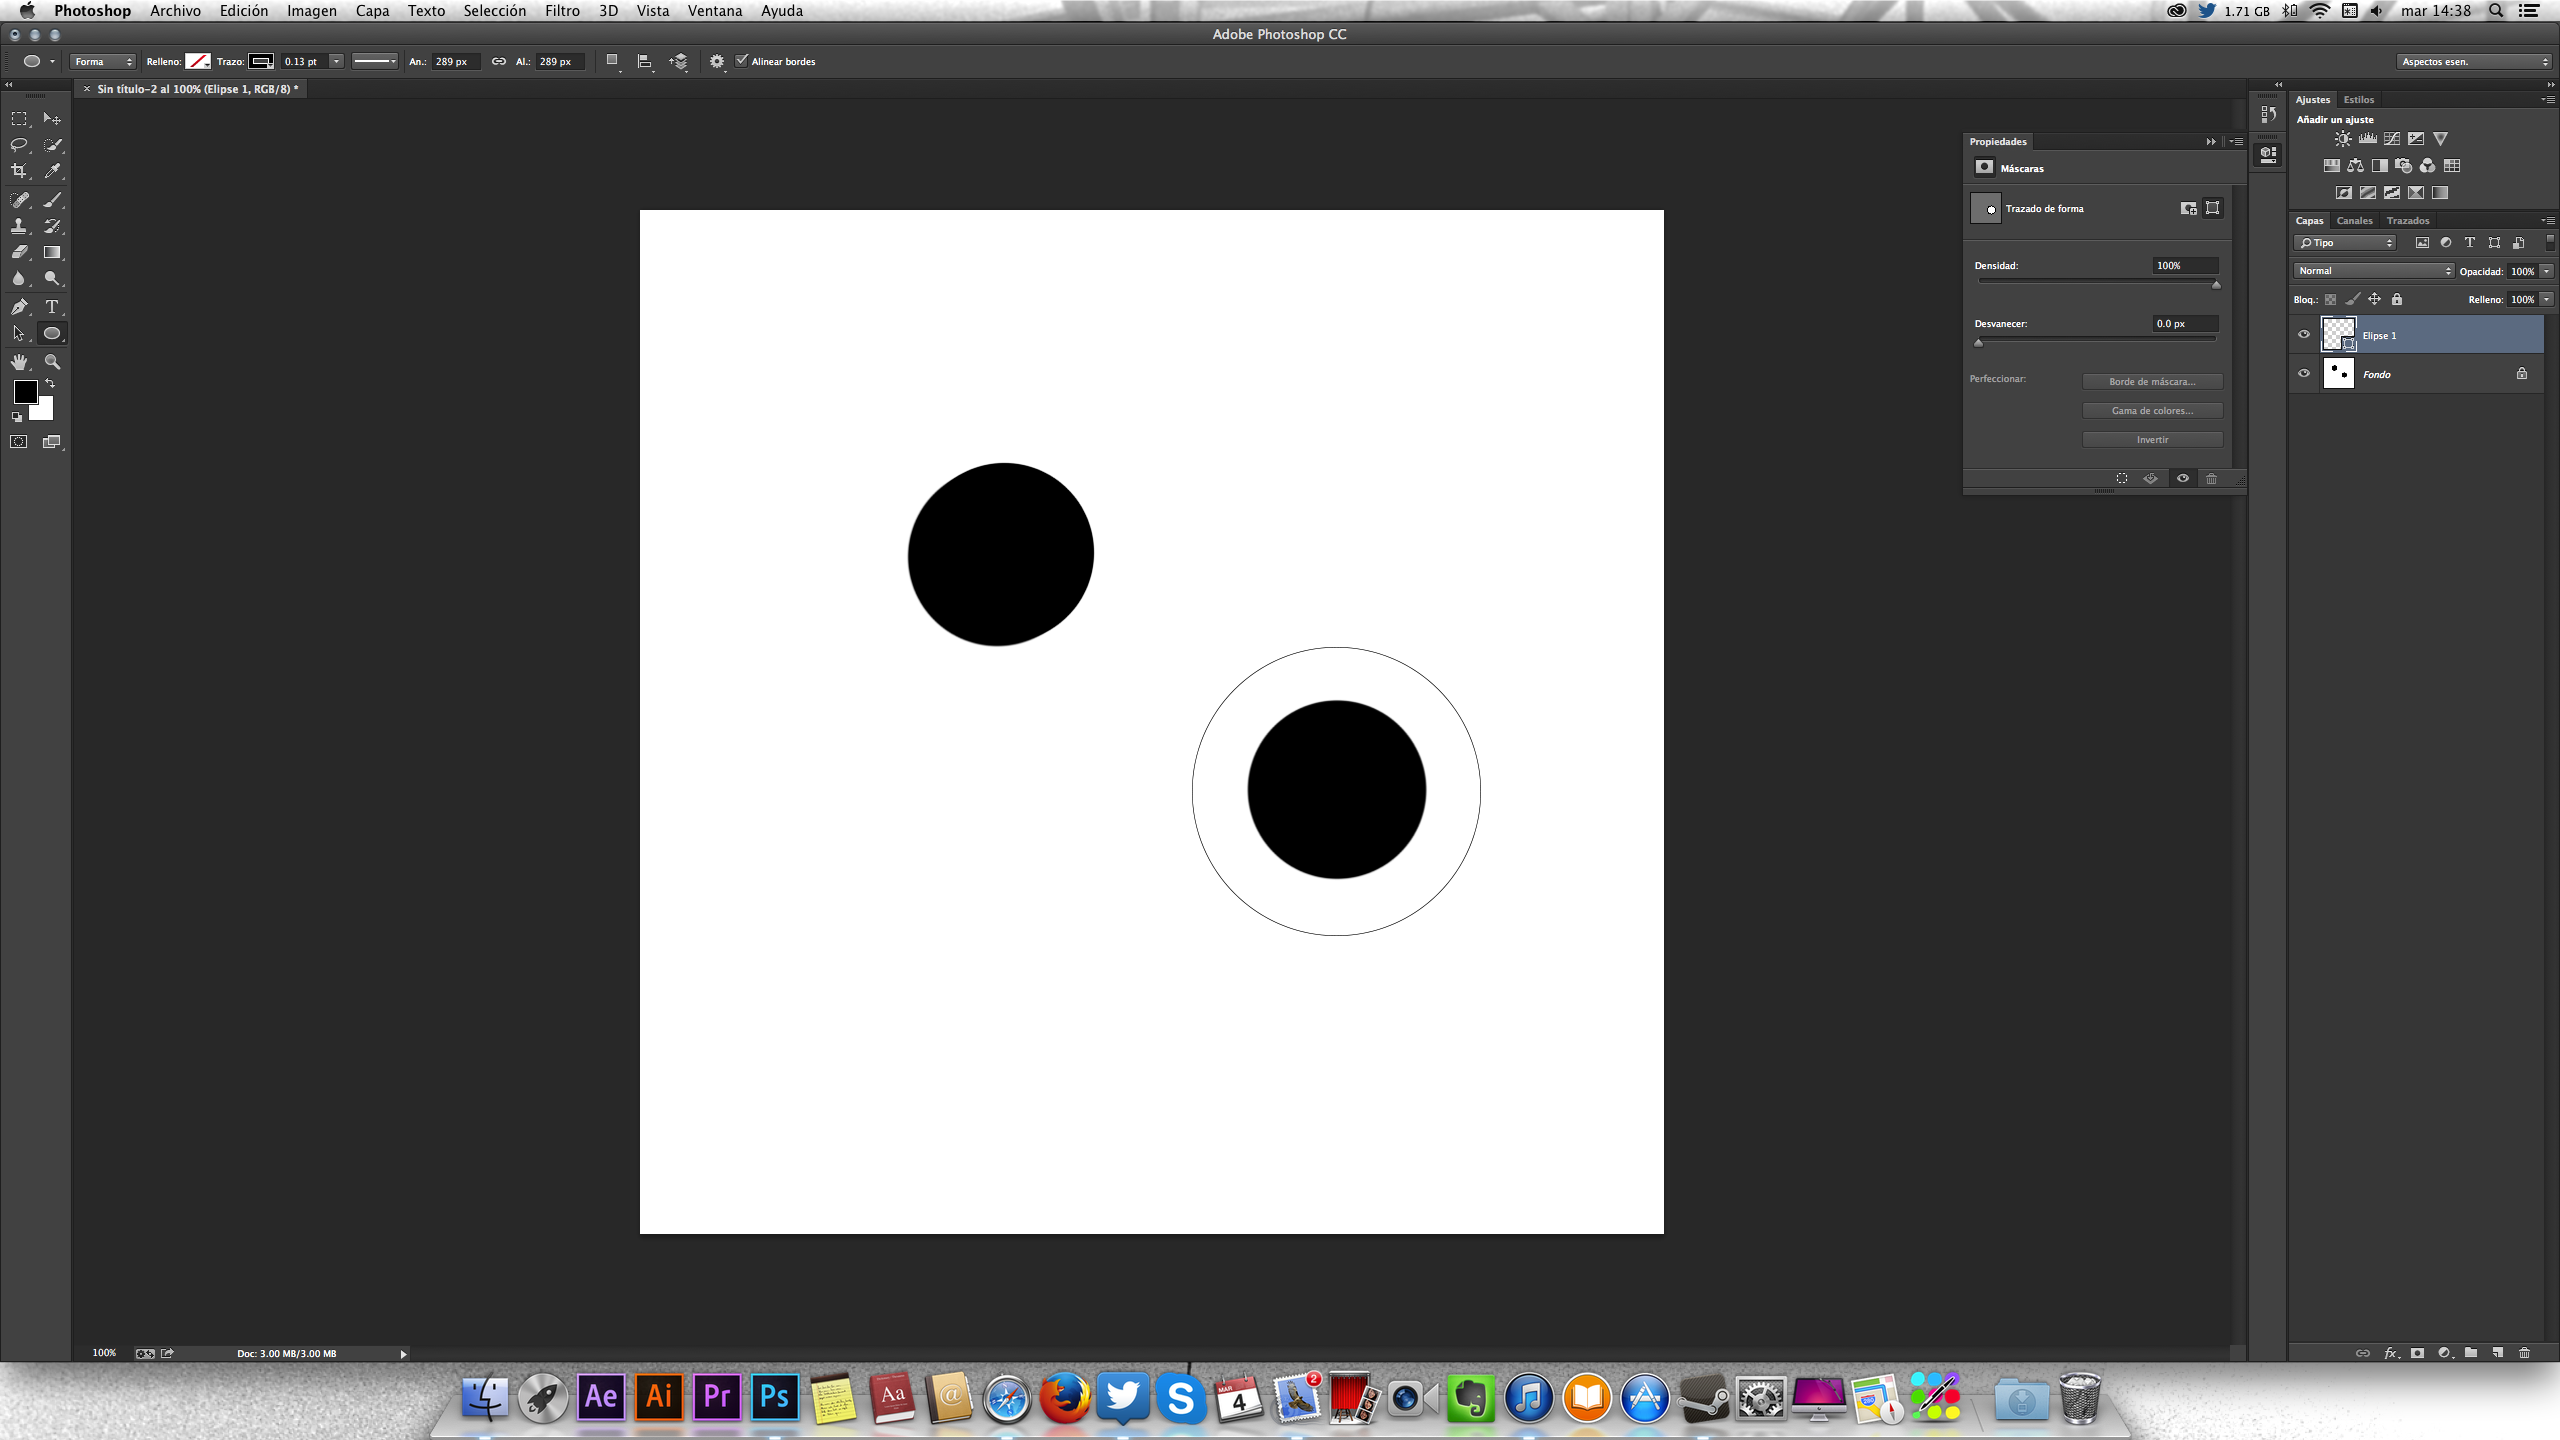
Task: Open Illustrator from the dock
Action: 659,1397
